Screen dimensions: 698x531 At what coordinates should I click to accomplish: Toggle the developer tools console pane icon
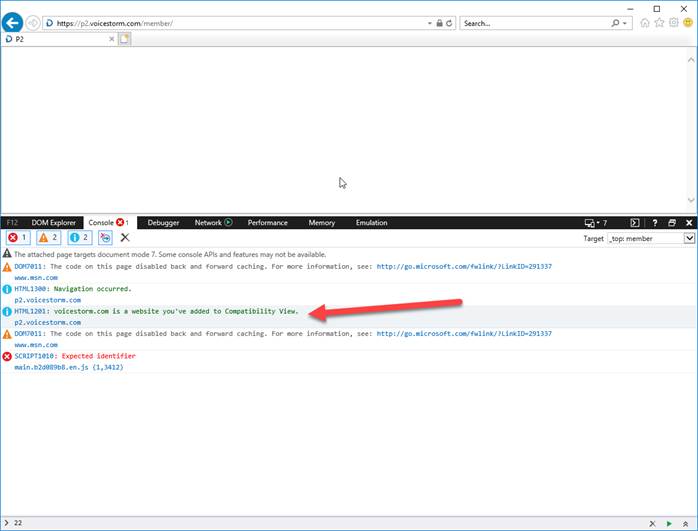[x=635, y=223]
